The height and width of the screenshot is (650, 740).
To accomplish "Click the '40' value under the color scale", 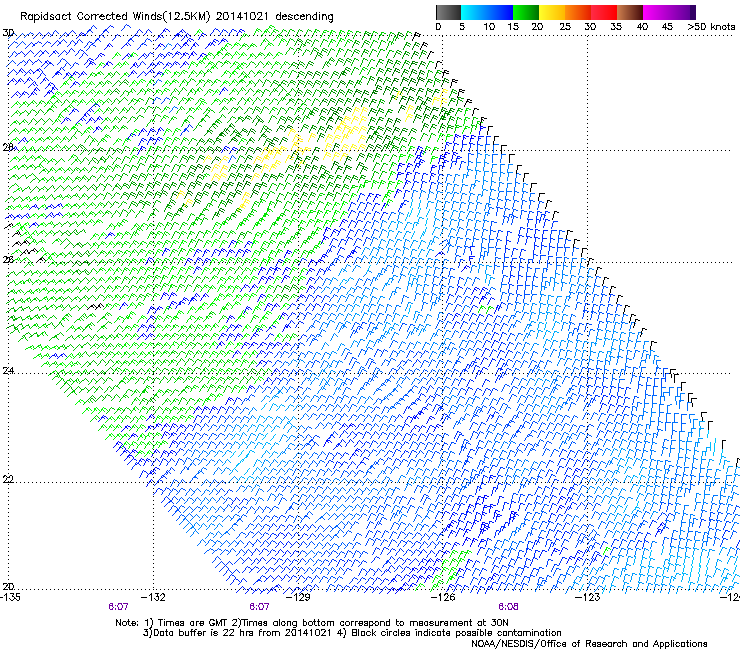I will (642, 27).
